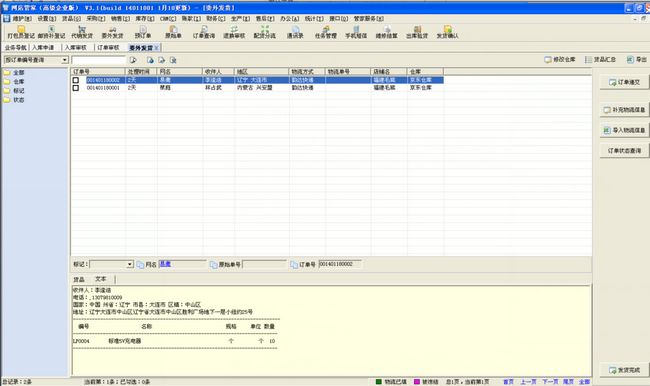This screenshot has width=650, height=386.
Task: Open the 库存 menu
Action: (145, 19)
